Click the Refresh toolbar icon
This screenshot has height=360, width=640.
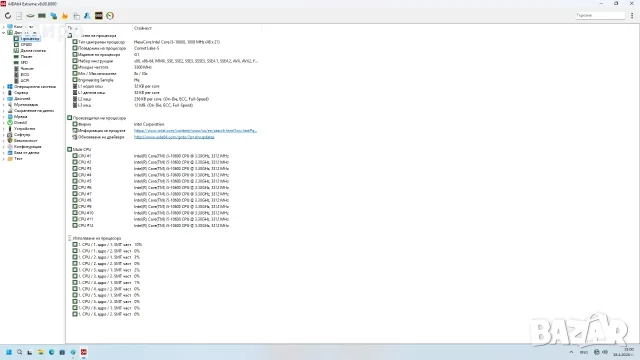point(8,16)
